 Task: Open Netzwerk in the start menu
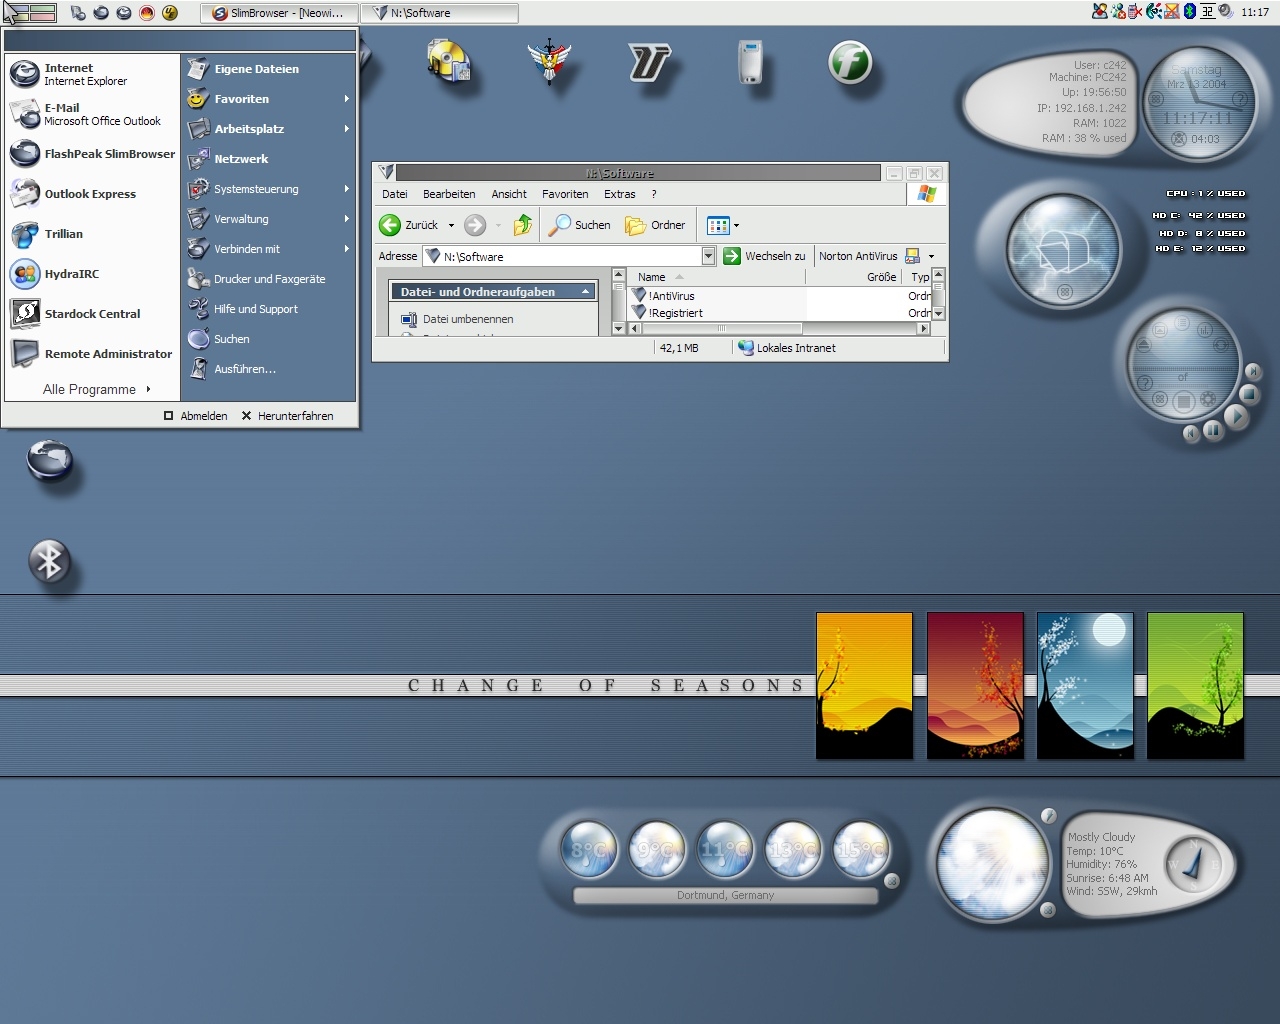[268, 159]
